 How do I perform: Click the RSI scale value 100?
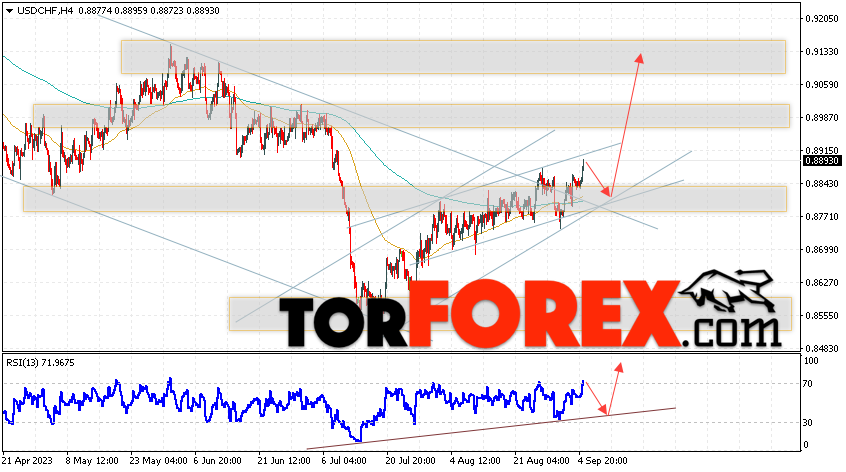pyautogui.click(x=811, y=361)
